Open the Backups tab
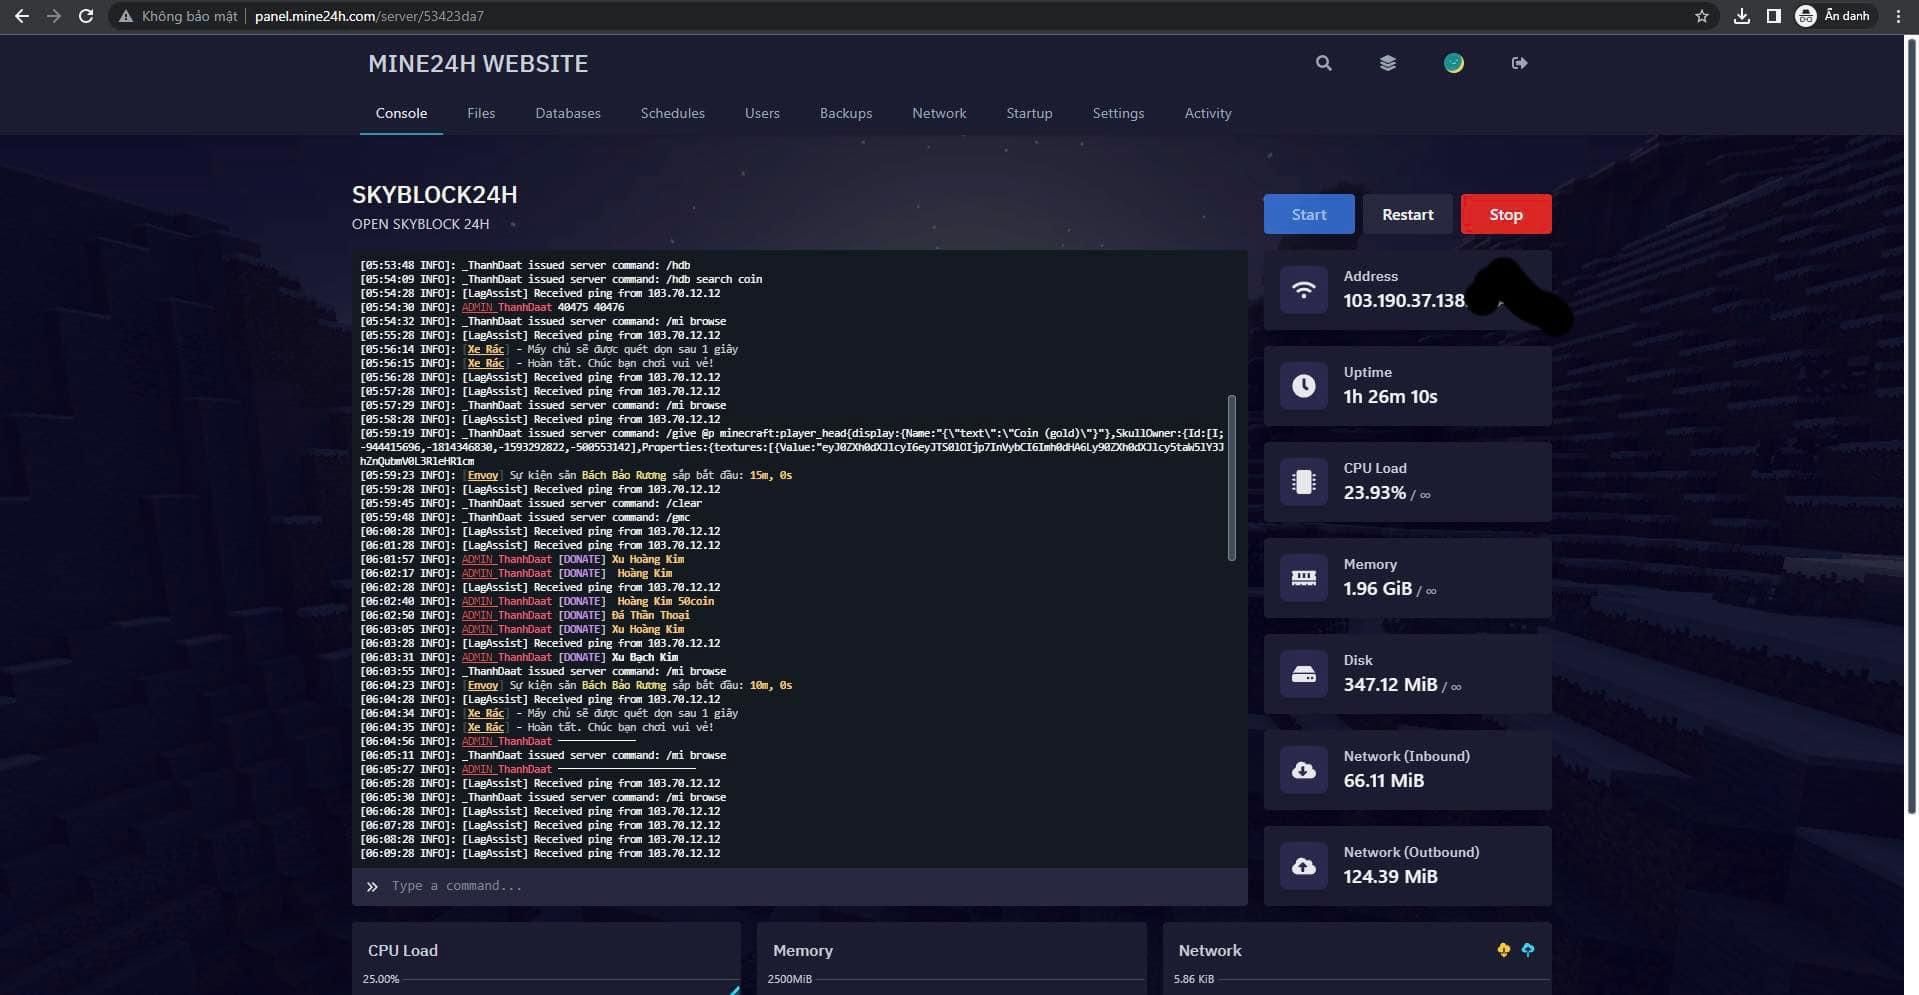1919x995 pixels. tap(846, 113)
